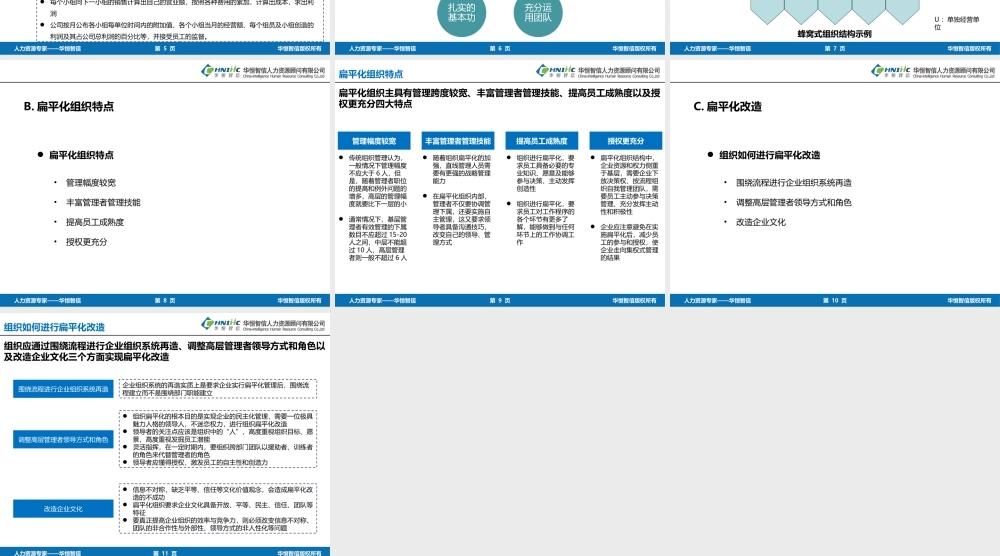Click sub-bullet 授权更充分 on slide 8
The image size is (1000, 556).
click(x=86, y=242)
